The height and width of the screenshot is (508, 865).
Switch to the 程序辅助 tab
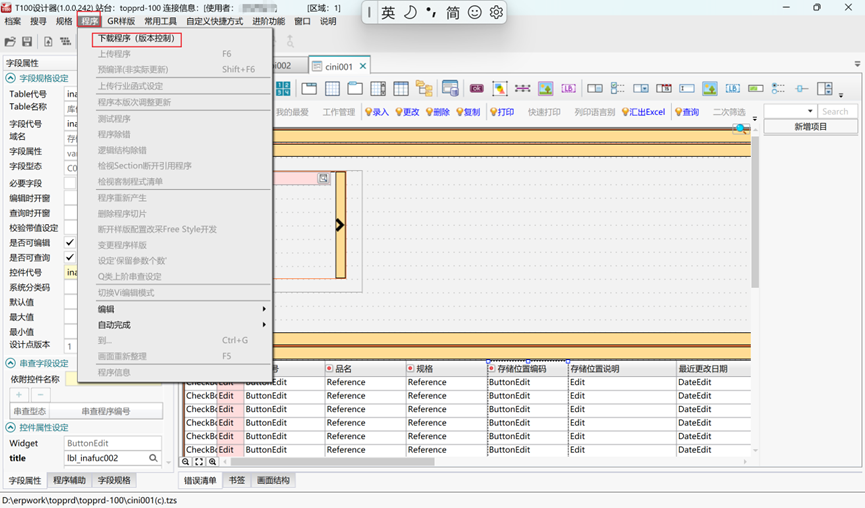[70, 480]
